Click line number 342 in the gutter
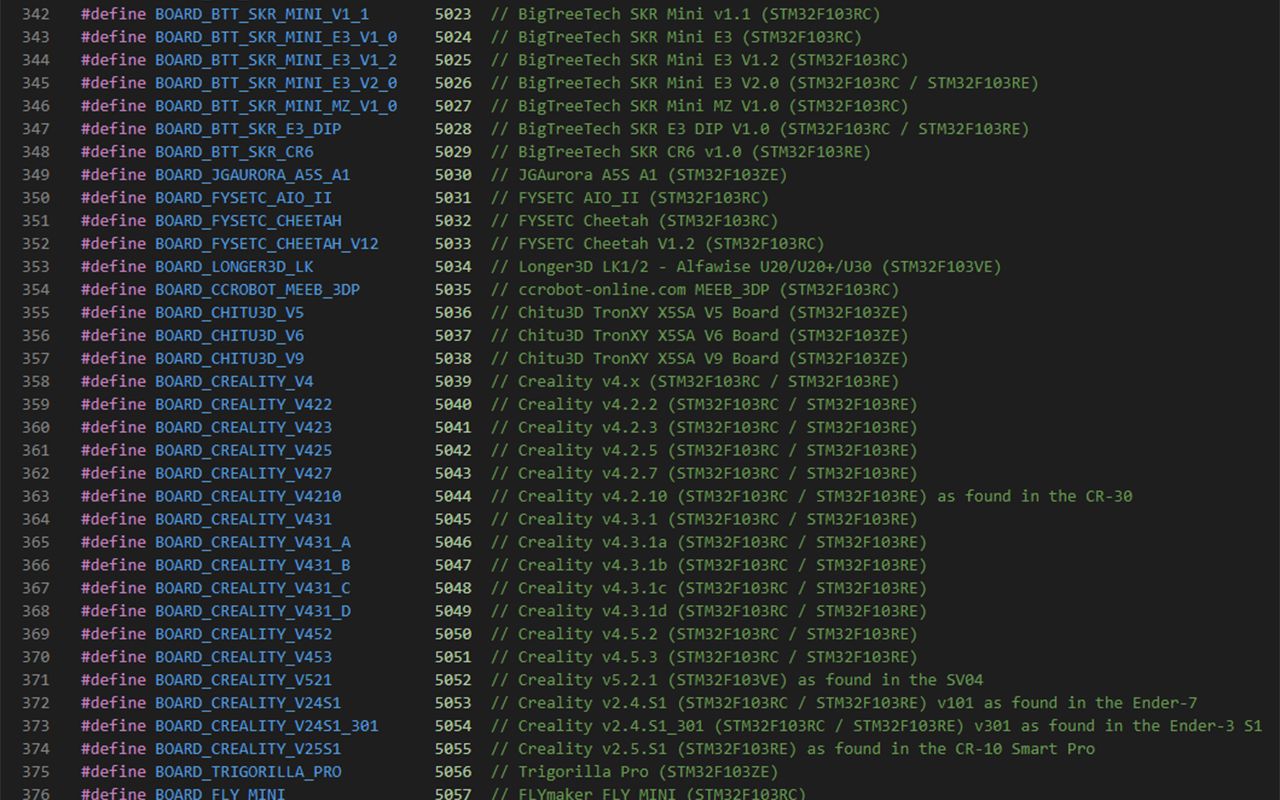 click(36, 14)
